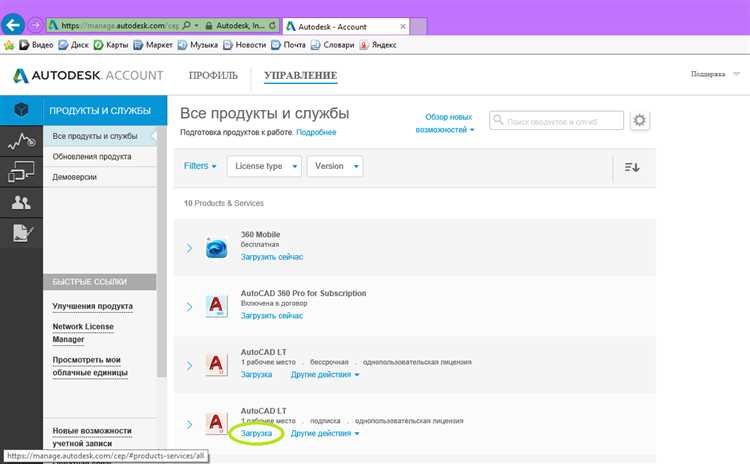Open the Почта bookmark
The width and height of the screenshot is (750, 464).
pyautogui.click(x=288, y=45)
